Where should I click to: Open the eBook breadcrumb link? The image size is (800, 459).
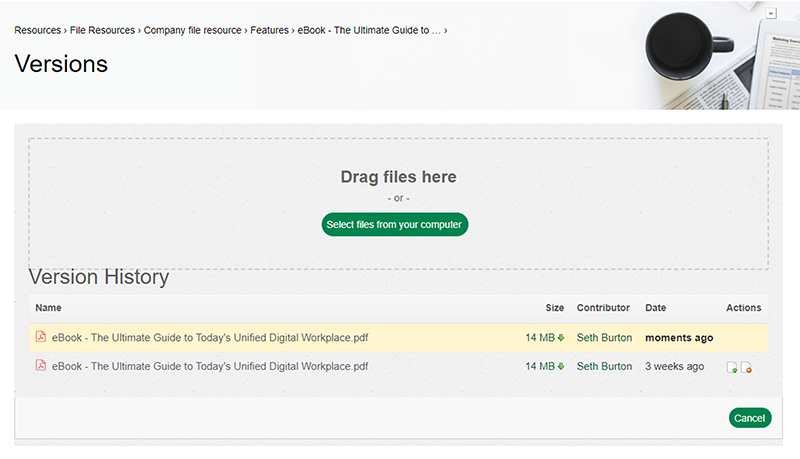pyautogui.click(x=369, y=30)
